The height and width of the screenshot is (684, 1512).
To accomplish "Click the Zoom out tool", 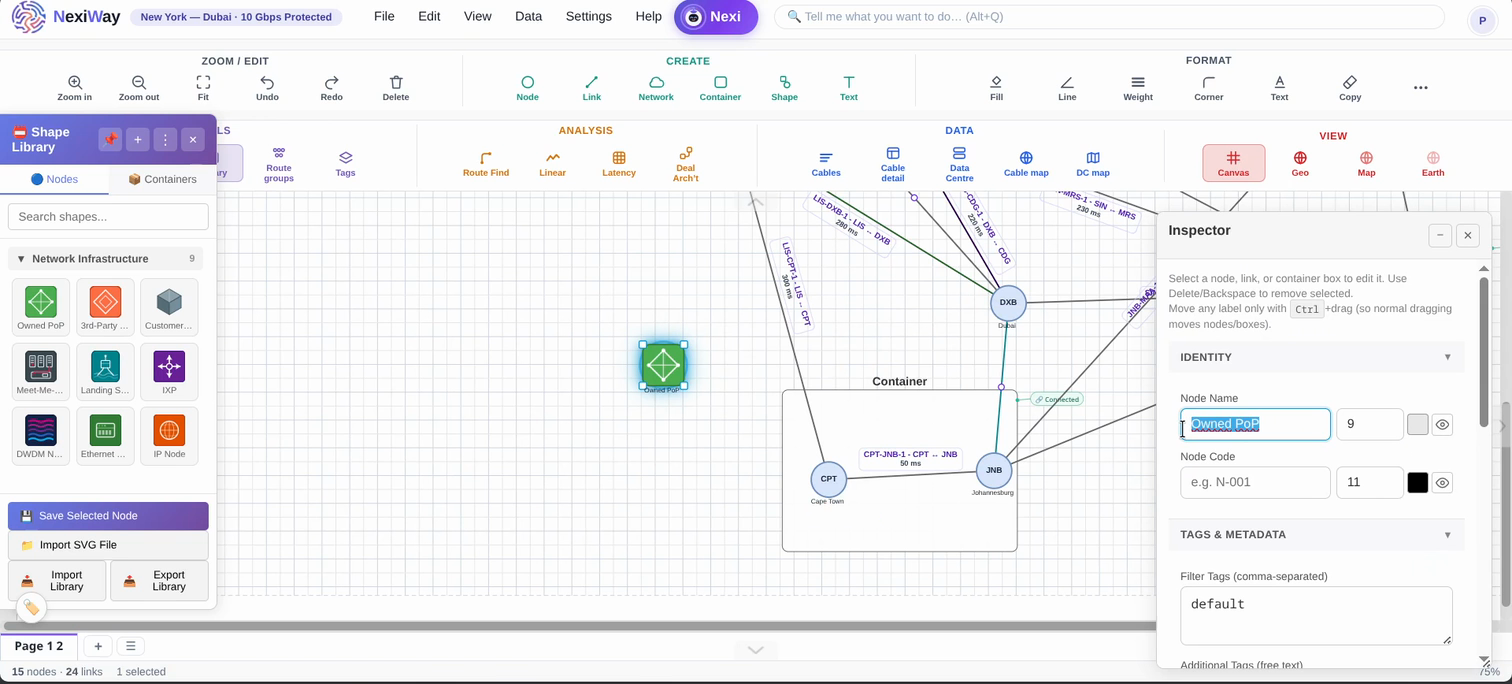I will 139,88.
